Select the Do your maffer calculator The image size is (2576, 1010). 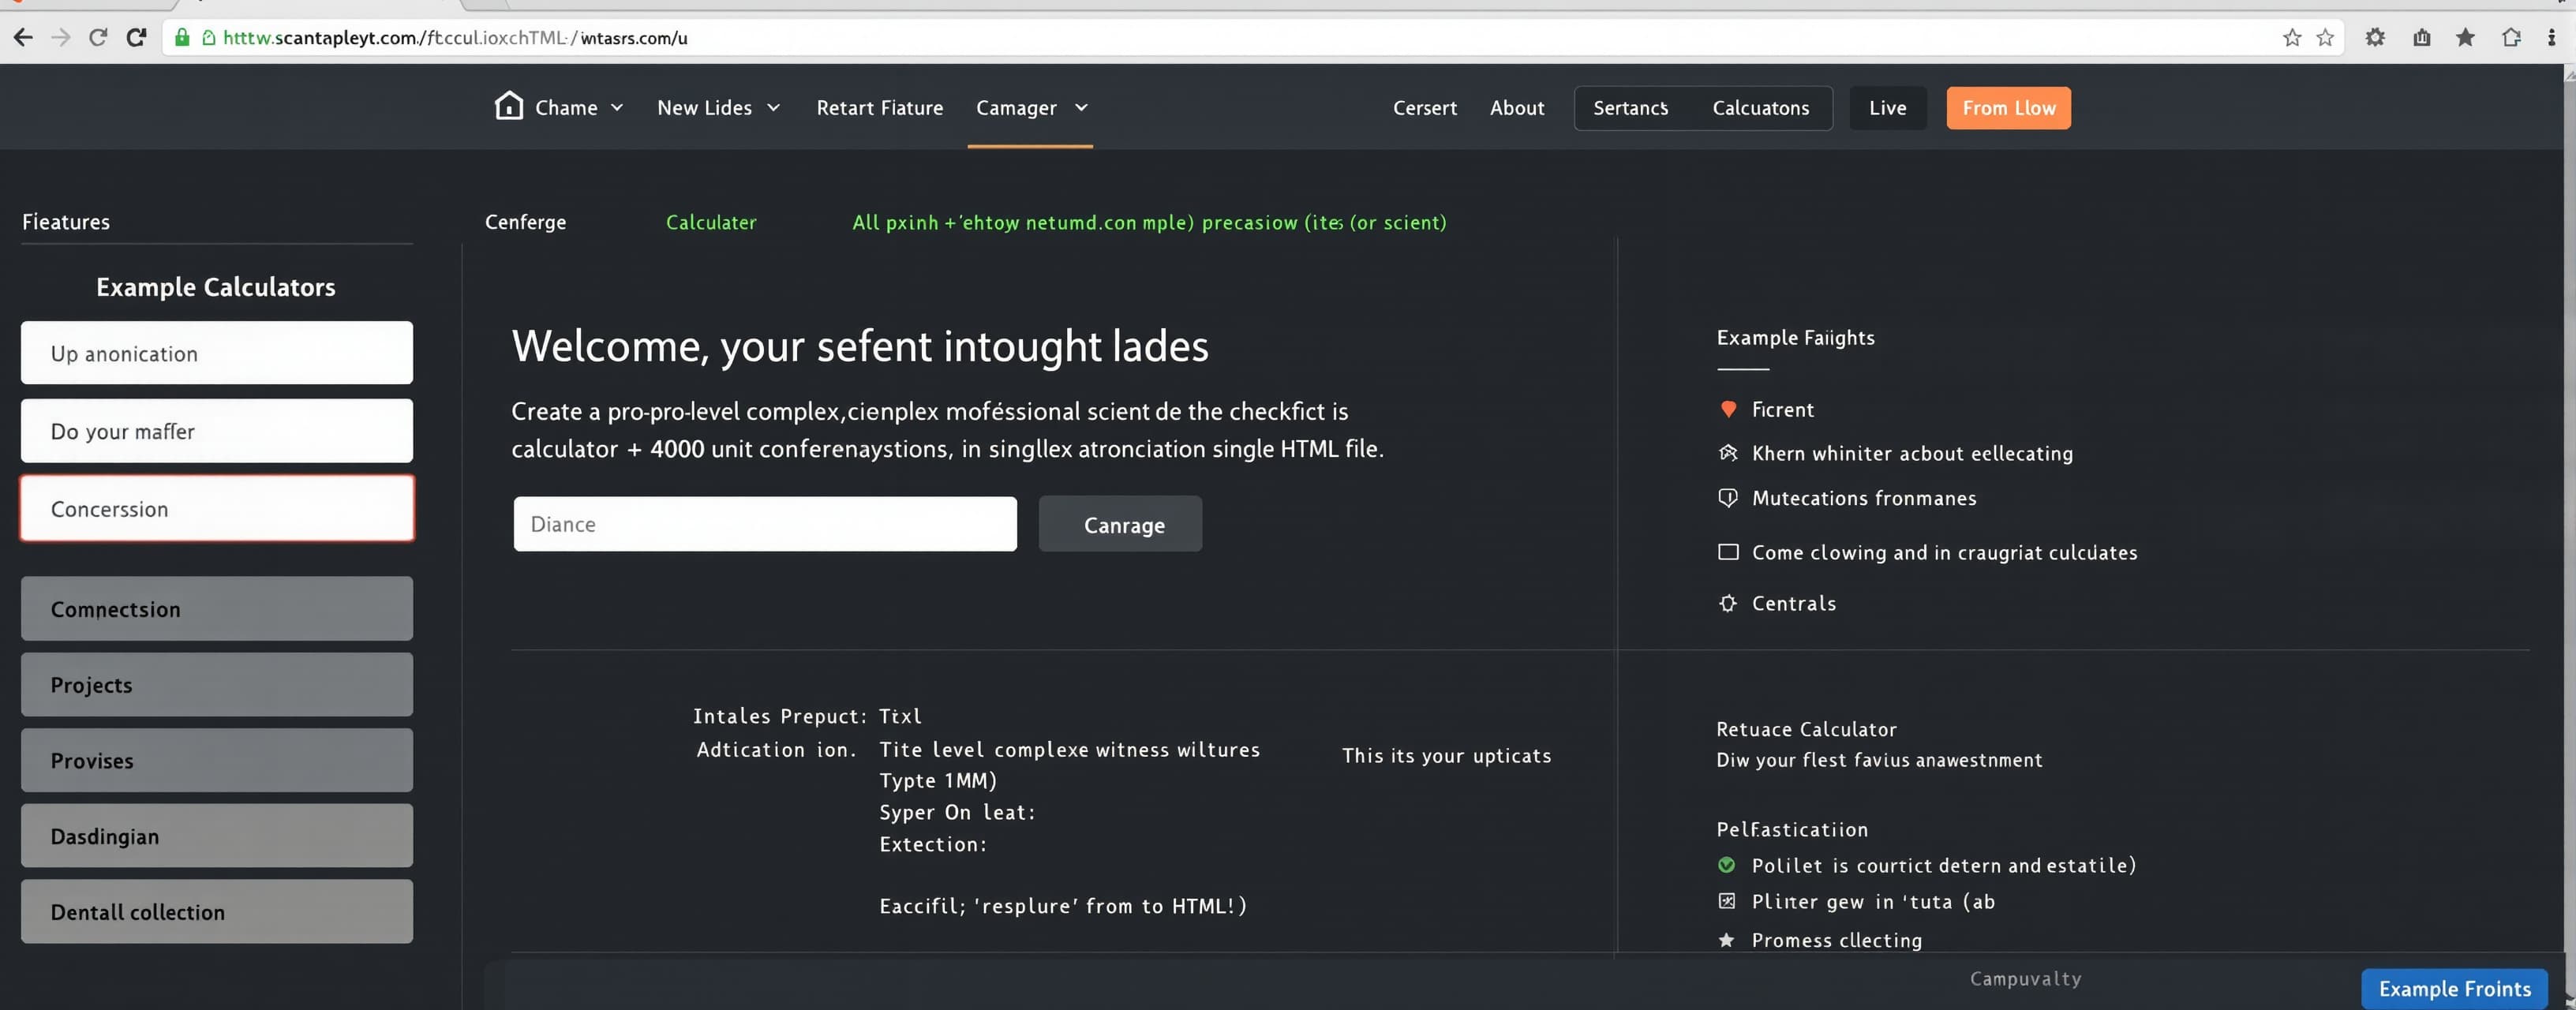tap(216, 431)
